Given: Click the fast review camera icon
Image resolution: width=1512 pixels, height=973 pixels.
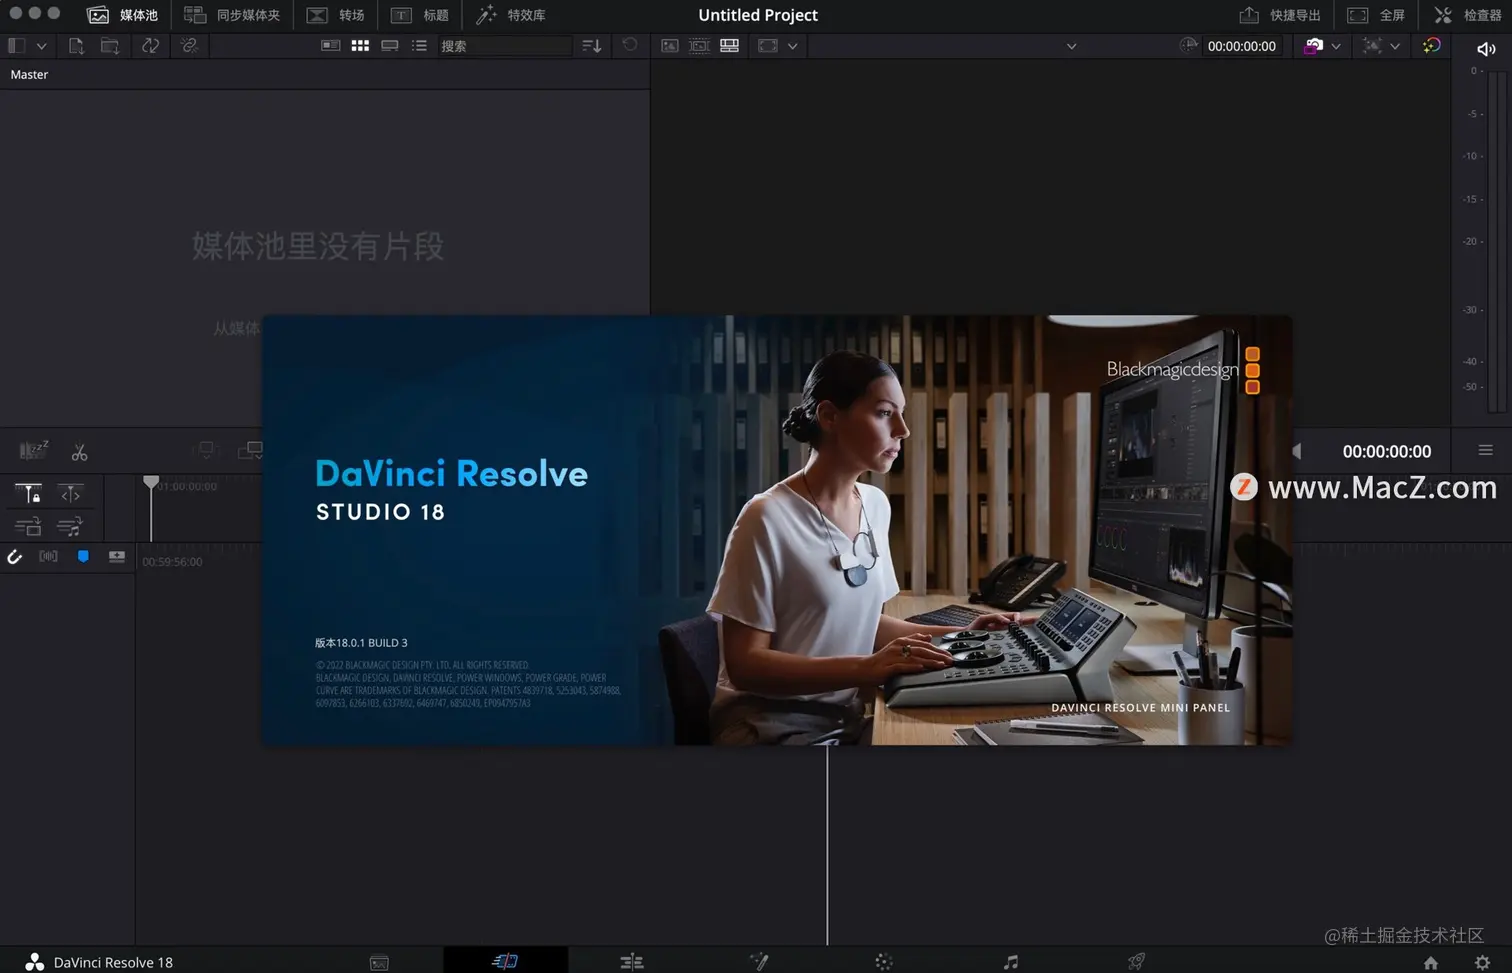Looking at the screenshot, I should [x=1313, y=46].
